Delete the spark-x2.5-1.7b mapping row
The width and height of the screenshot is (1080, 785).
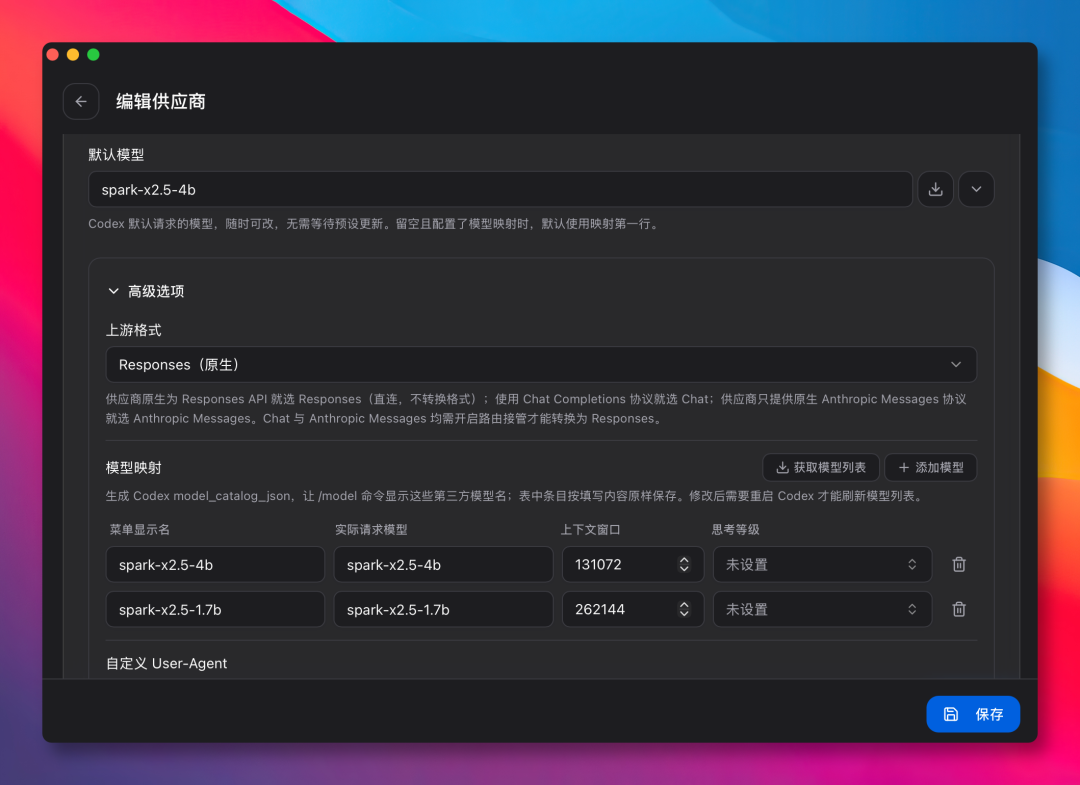pos(959,609)
